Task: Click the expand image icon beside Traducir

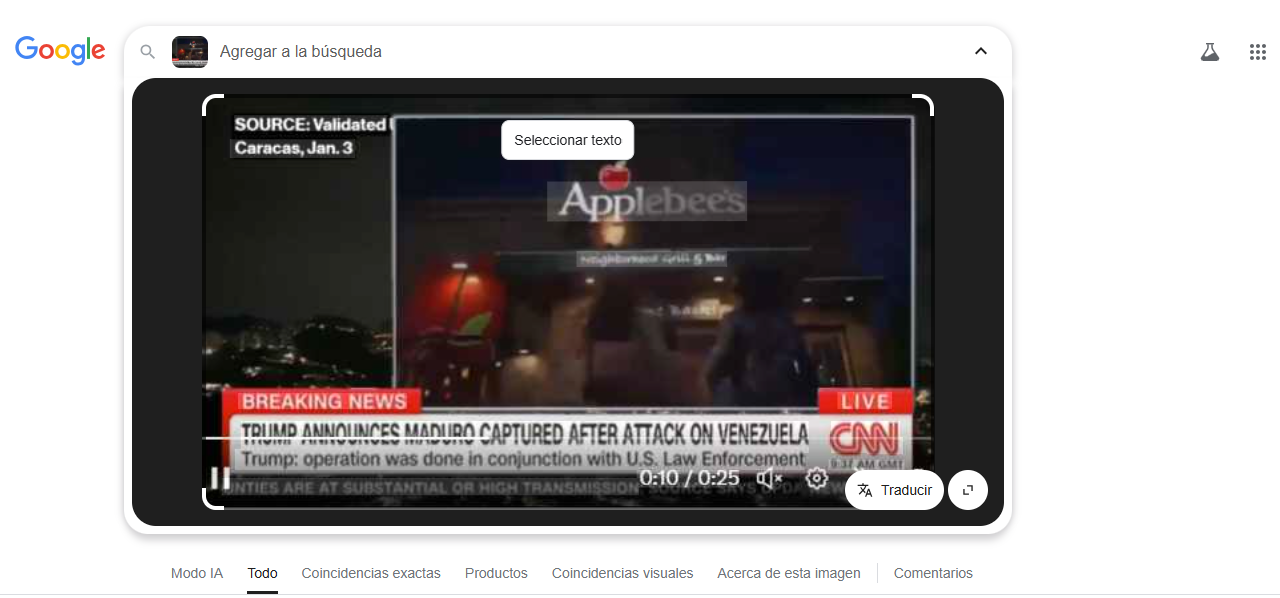Action: click(x=967, y=490)
